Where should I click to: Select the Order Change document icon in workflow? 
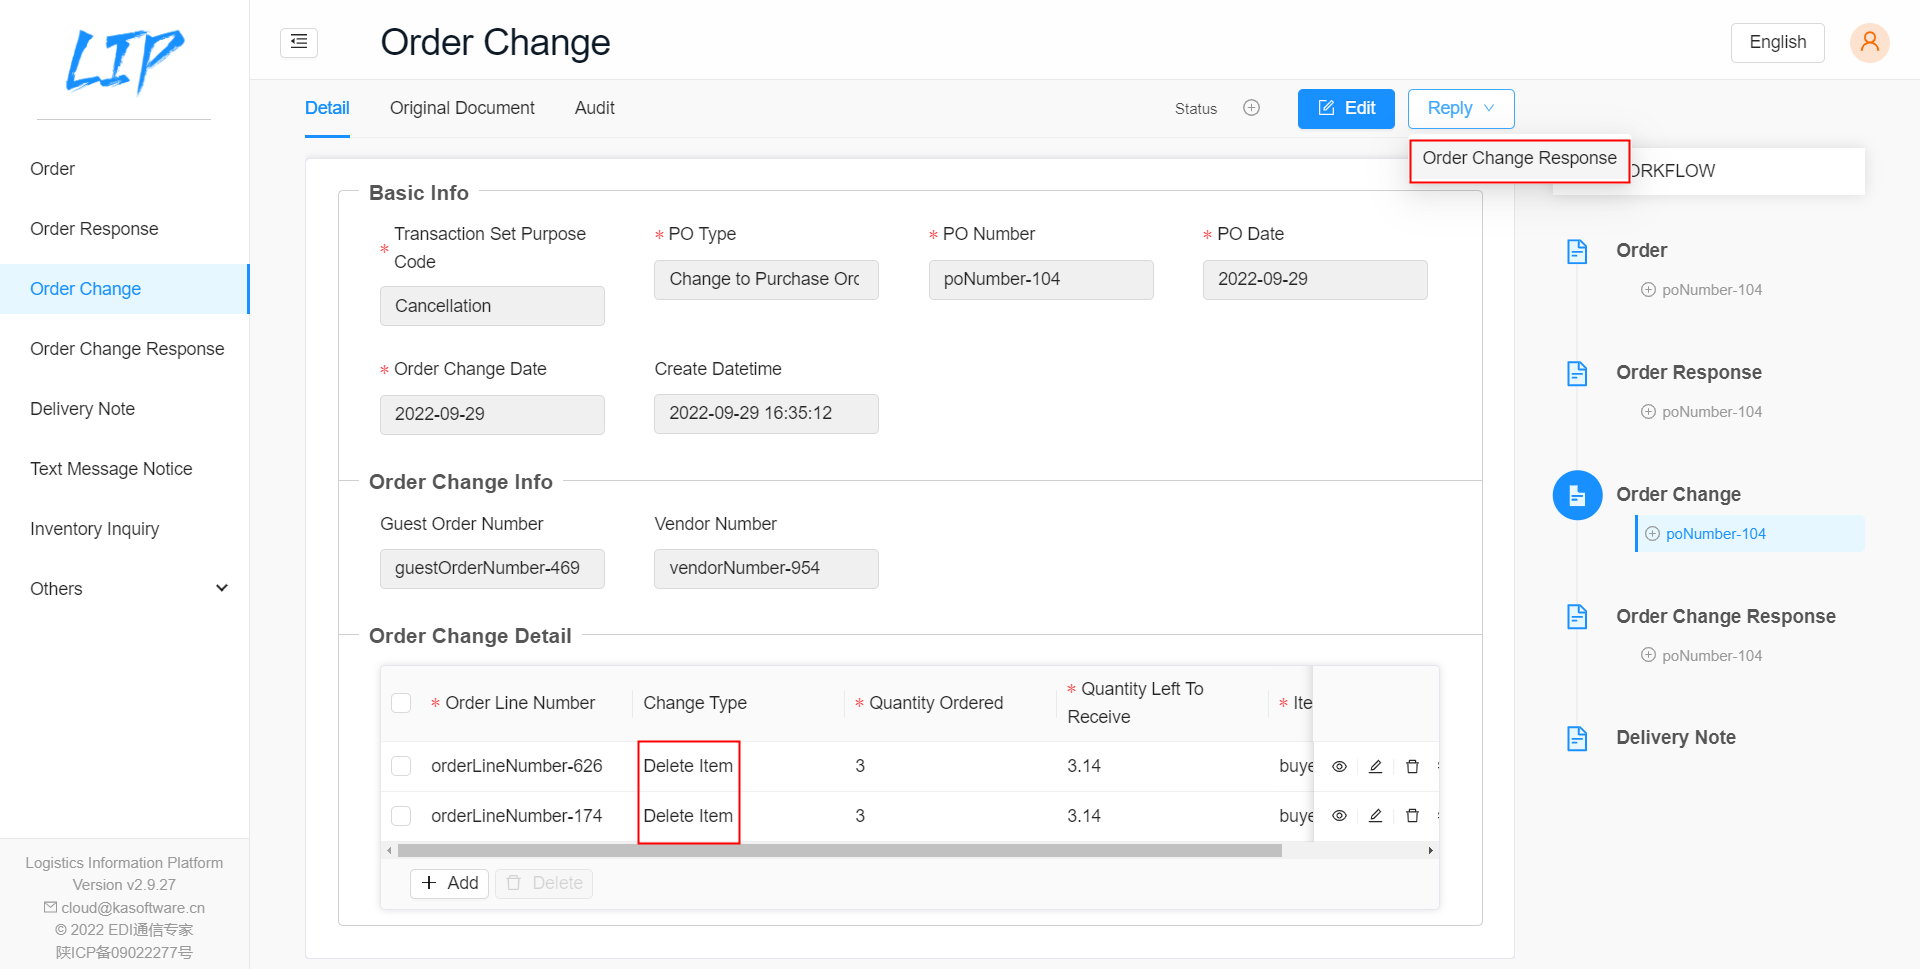click(x=1577, y=494)
